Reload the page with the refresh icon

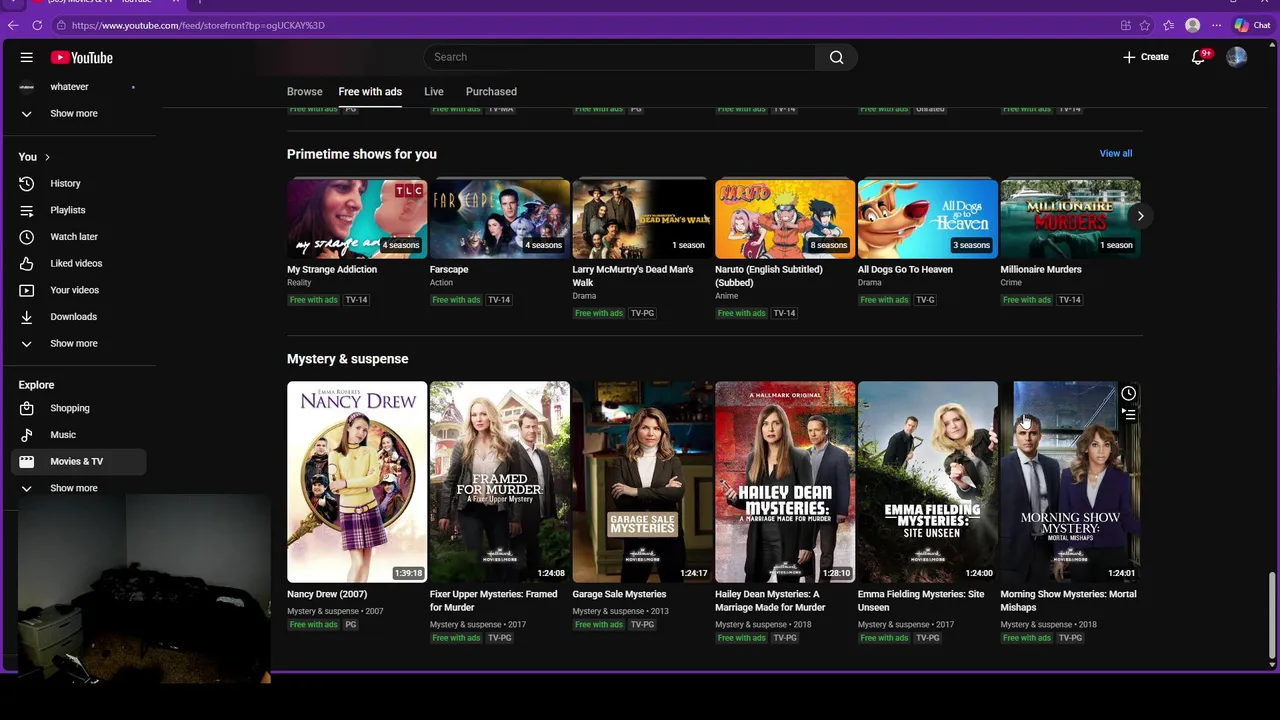pyautogui.click(x=37, y=25)
